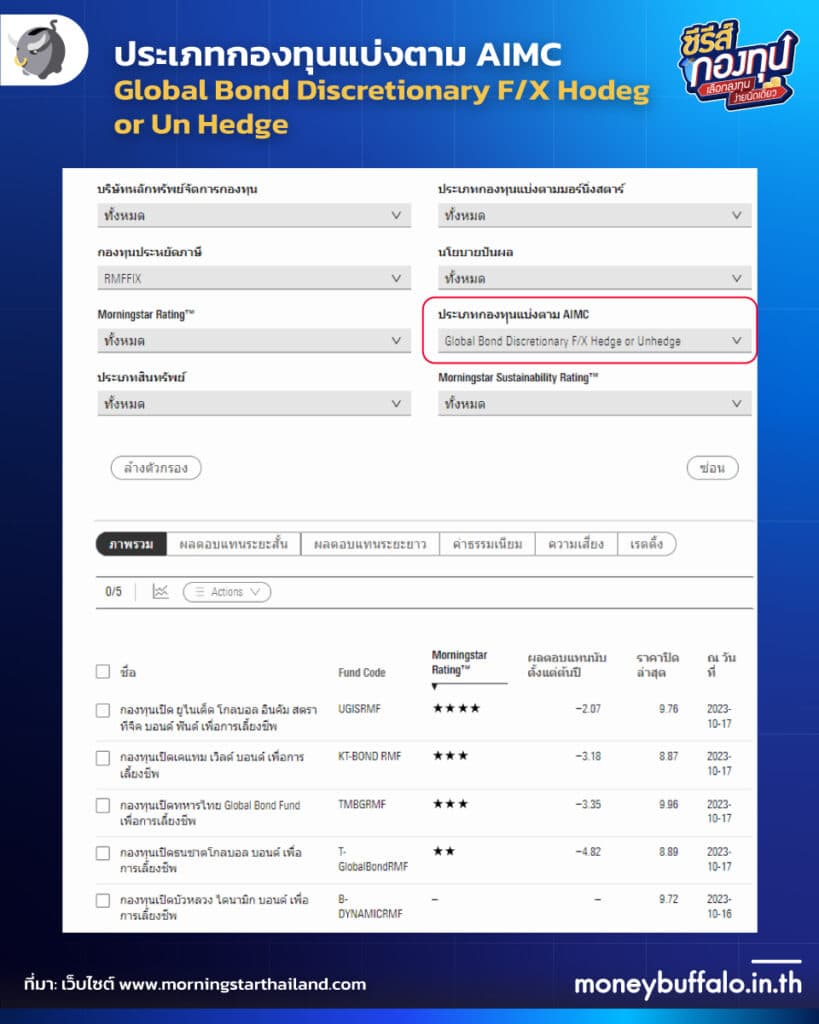
Task: Tick the checkbox for the TMBGRMF fund
Action: point(103,805)
